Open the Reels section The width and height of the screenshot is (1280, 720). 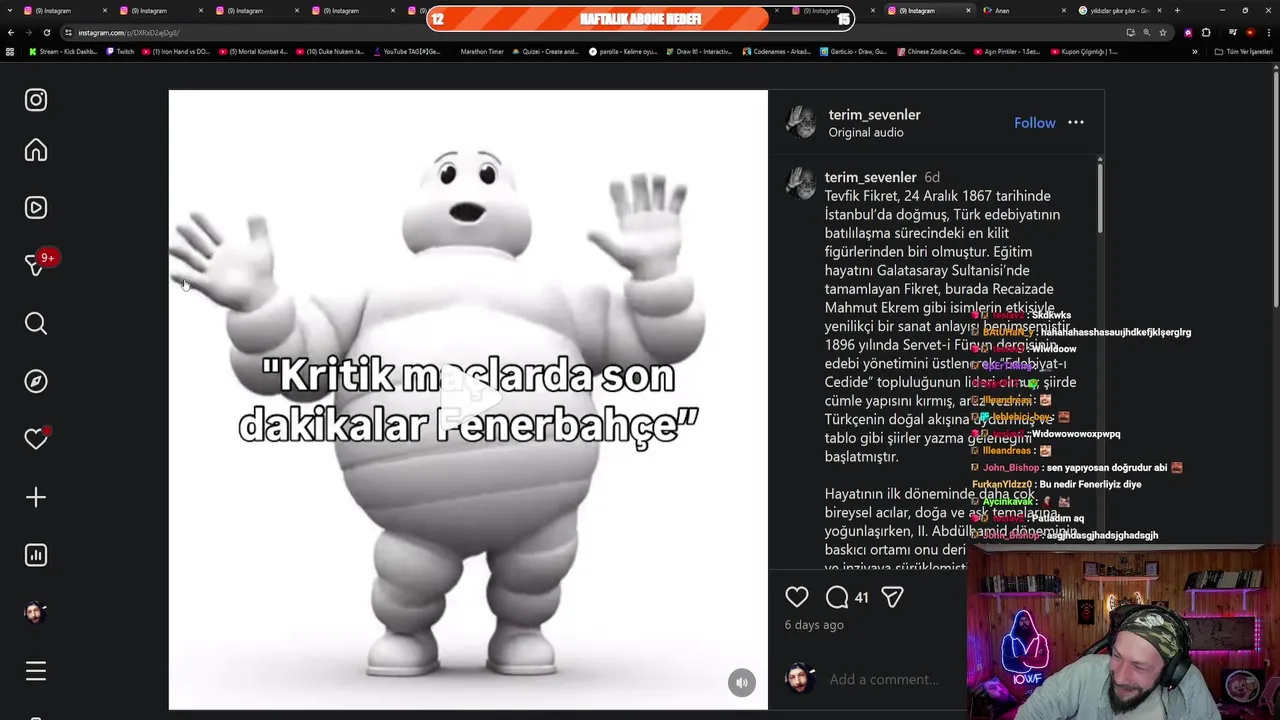36,208
